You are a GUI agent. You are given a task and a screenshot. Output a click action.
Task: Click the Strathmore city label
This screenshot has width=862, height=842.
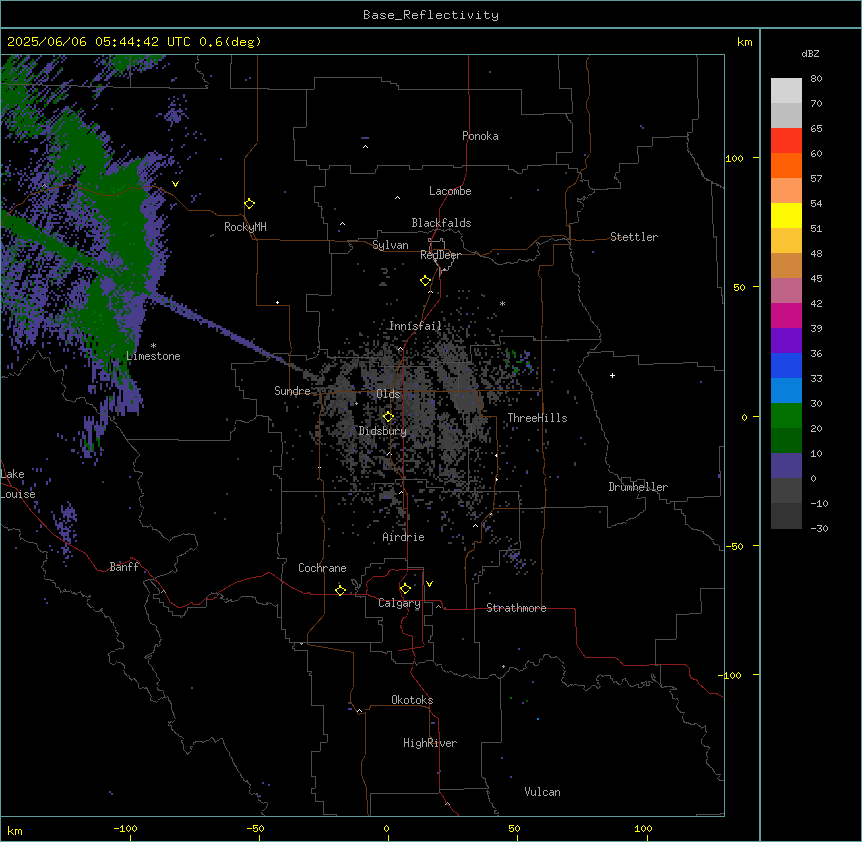[x=516, y=608]
